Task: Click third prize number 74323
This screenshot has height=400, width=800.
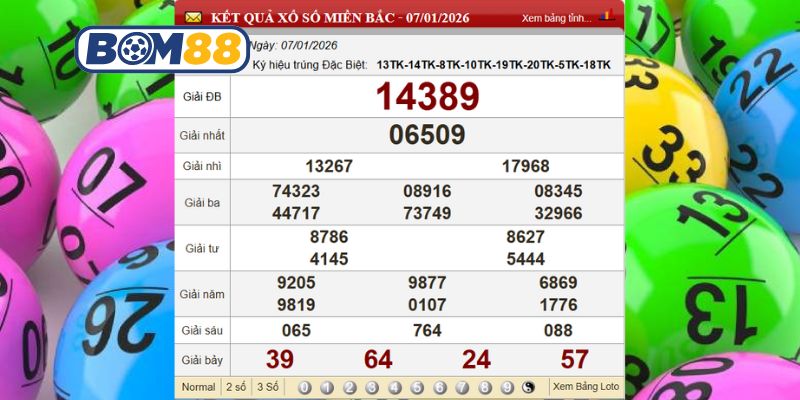Action: [296, 191]
